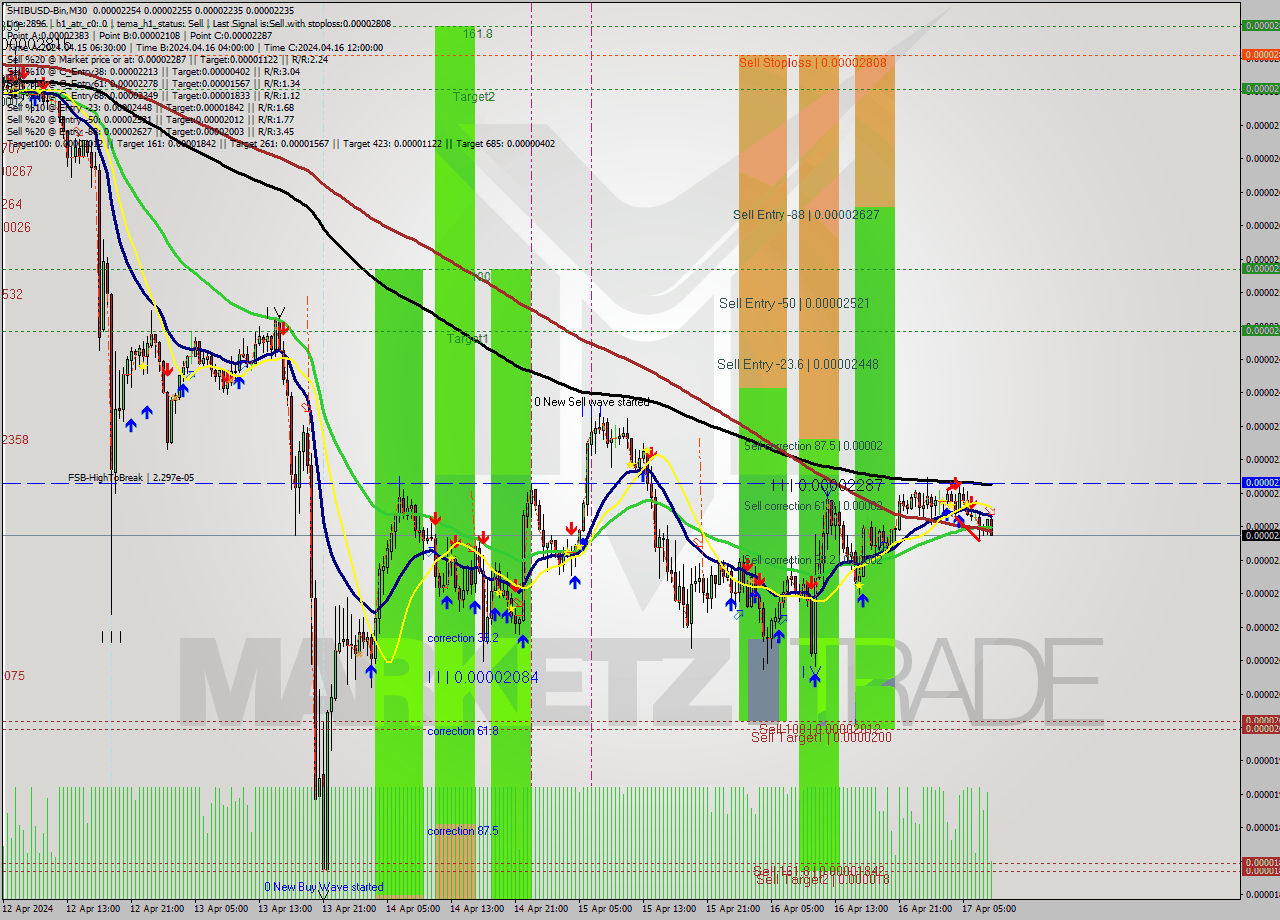Image resolution: width=1280 pixels, height=920 pixels.
Task: Click the black current price tag on axis
Action: [x=1260, y=535]
